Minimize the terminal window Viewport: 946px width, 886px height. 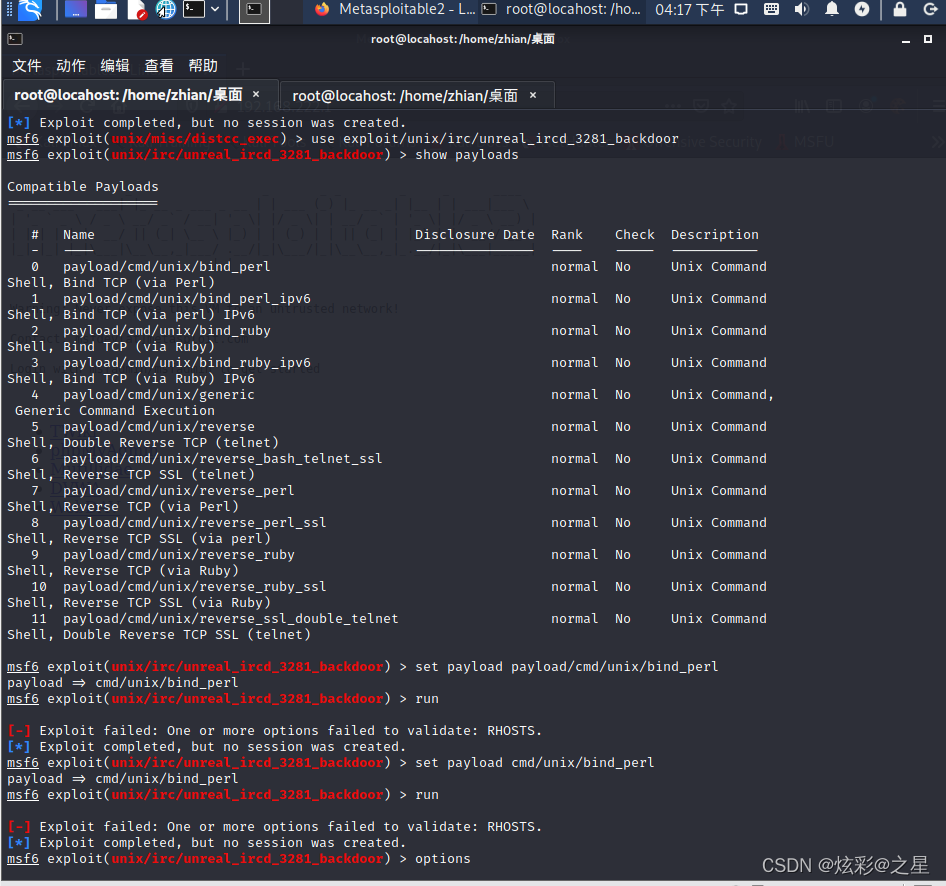tap(906, 40)
